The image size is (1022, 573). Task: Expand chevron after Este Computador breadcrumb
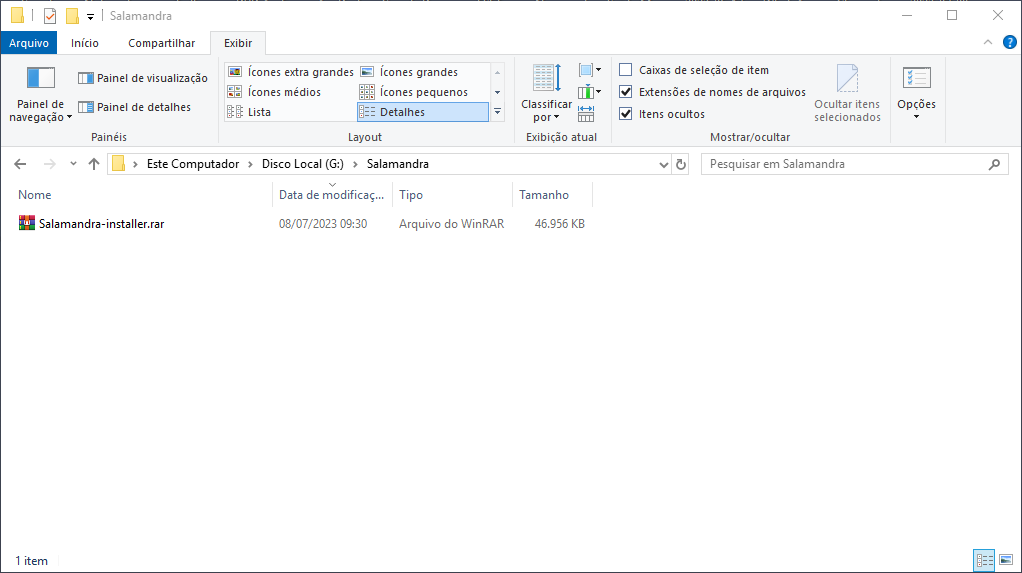(250, 164)
